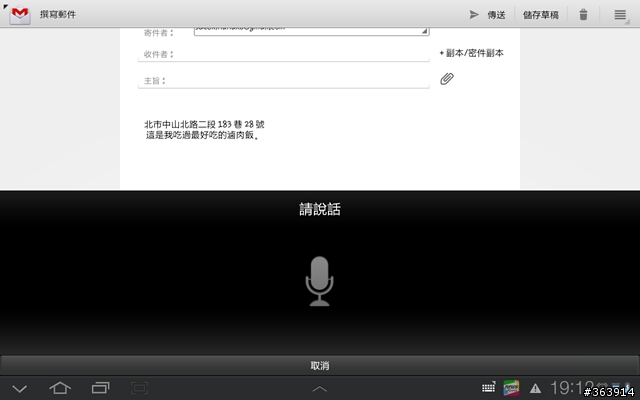Viewport: 640px width, 400px height.
Task: Go to the home screen
Action: pos(60,388)
